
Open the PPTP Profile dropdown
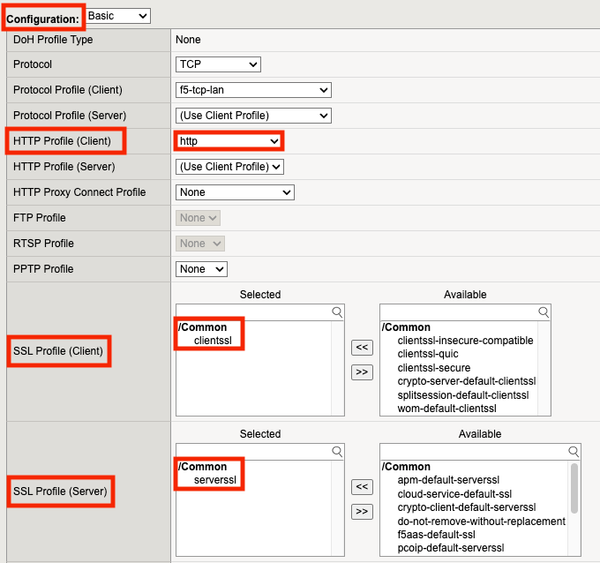(x=202, y=269)
